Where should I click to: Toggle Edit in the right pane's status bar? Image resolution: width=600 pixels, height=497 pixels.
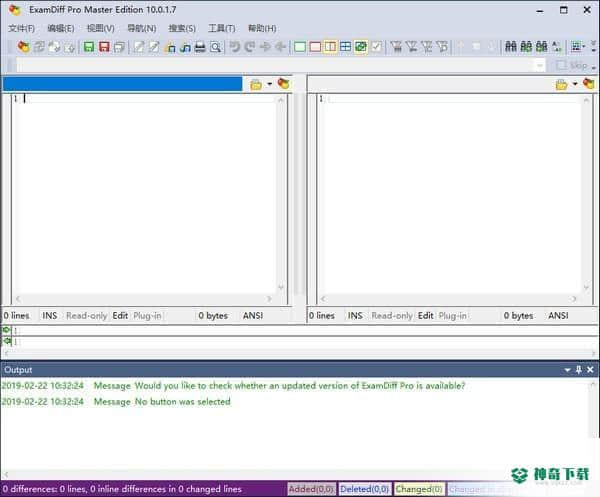click(x=426, y=316)
